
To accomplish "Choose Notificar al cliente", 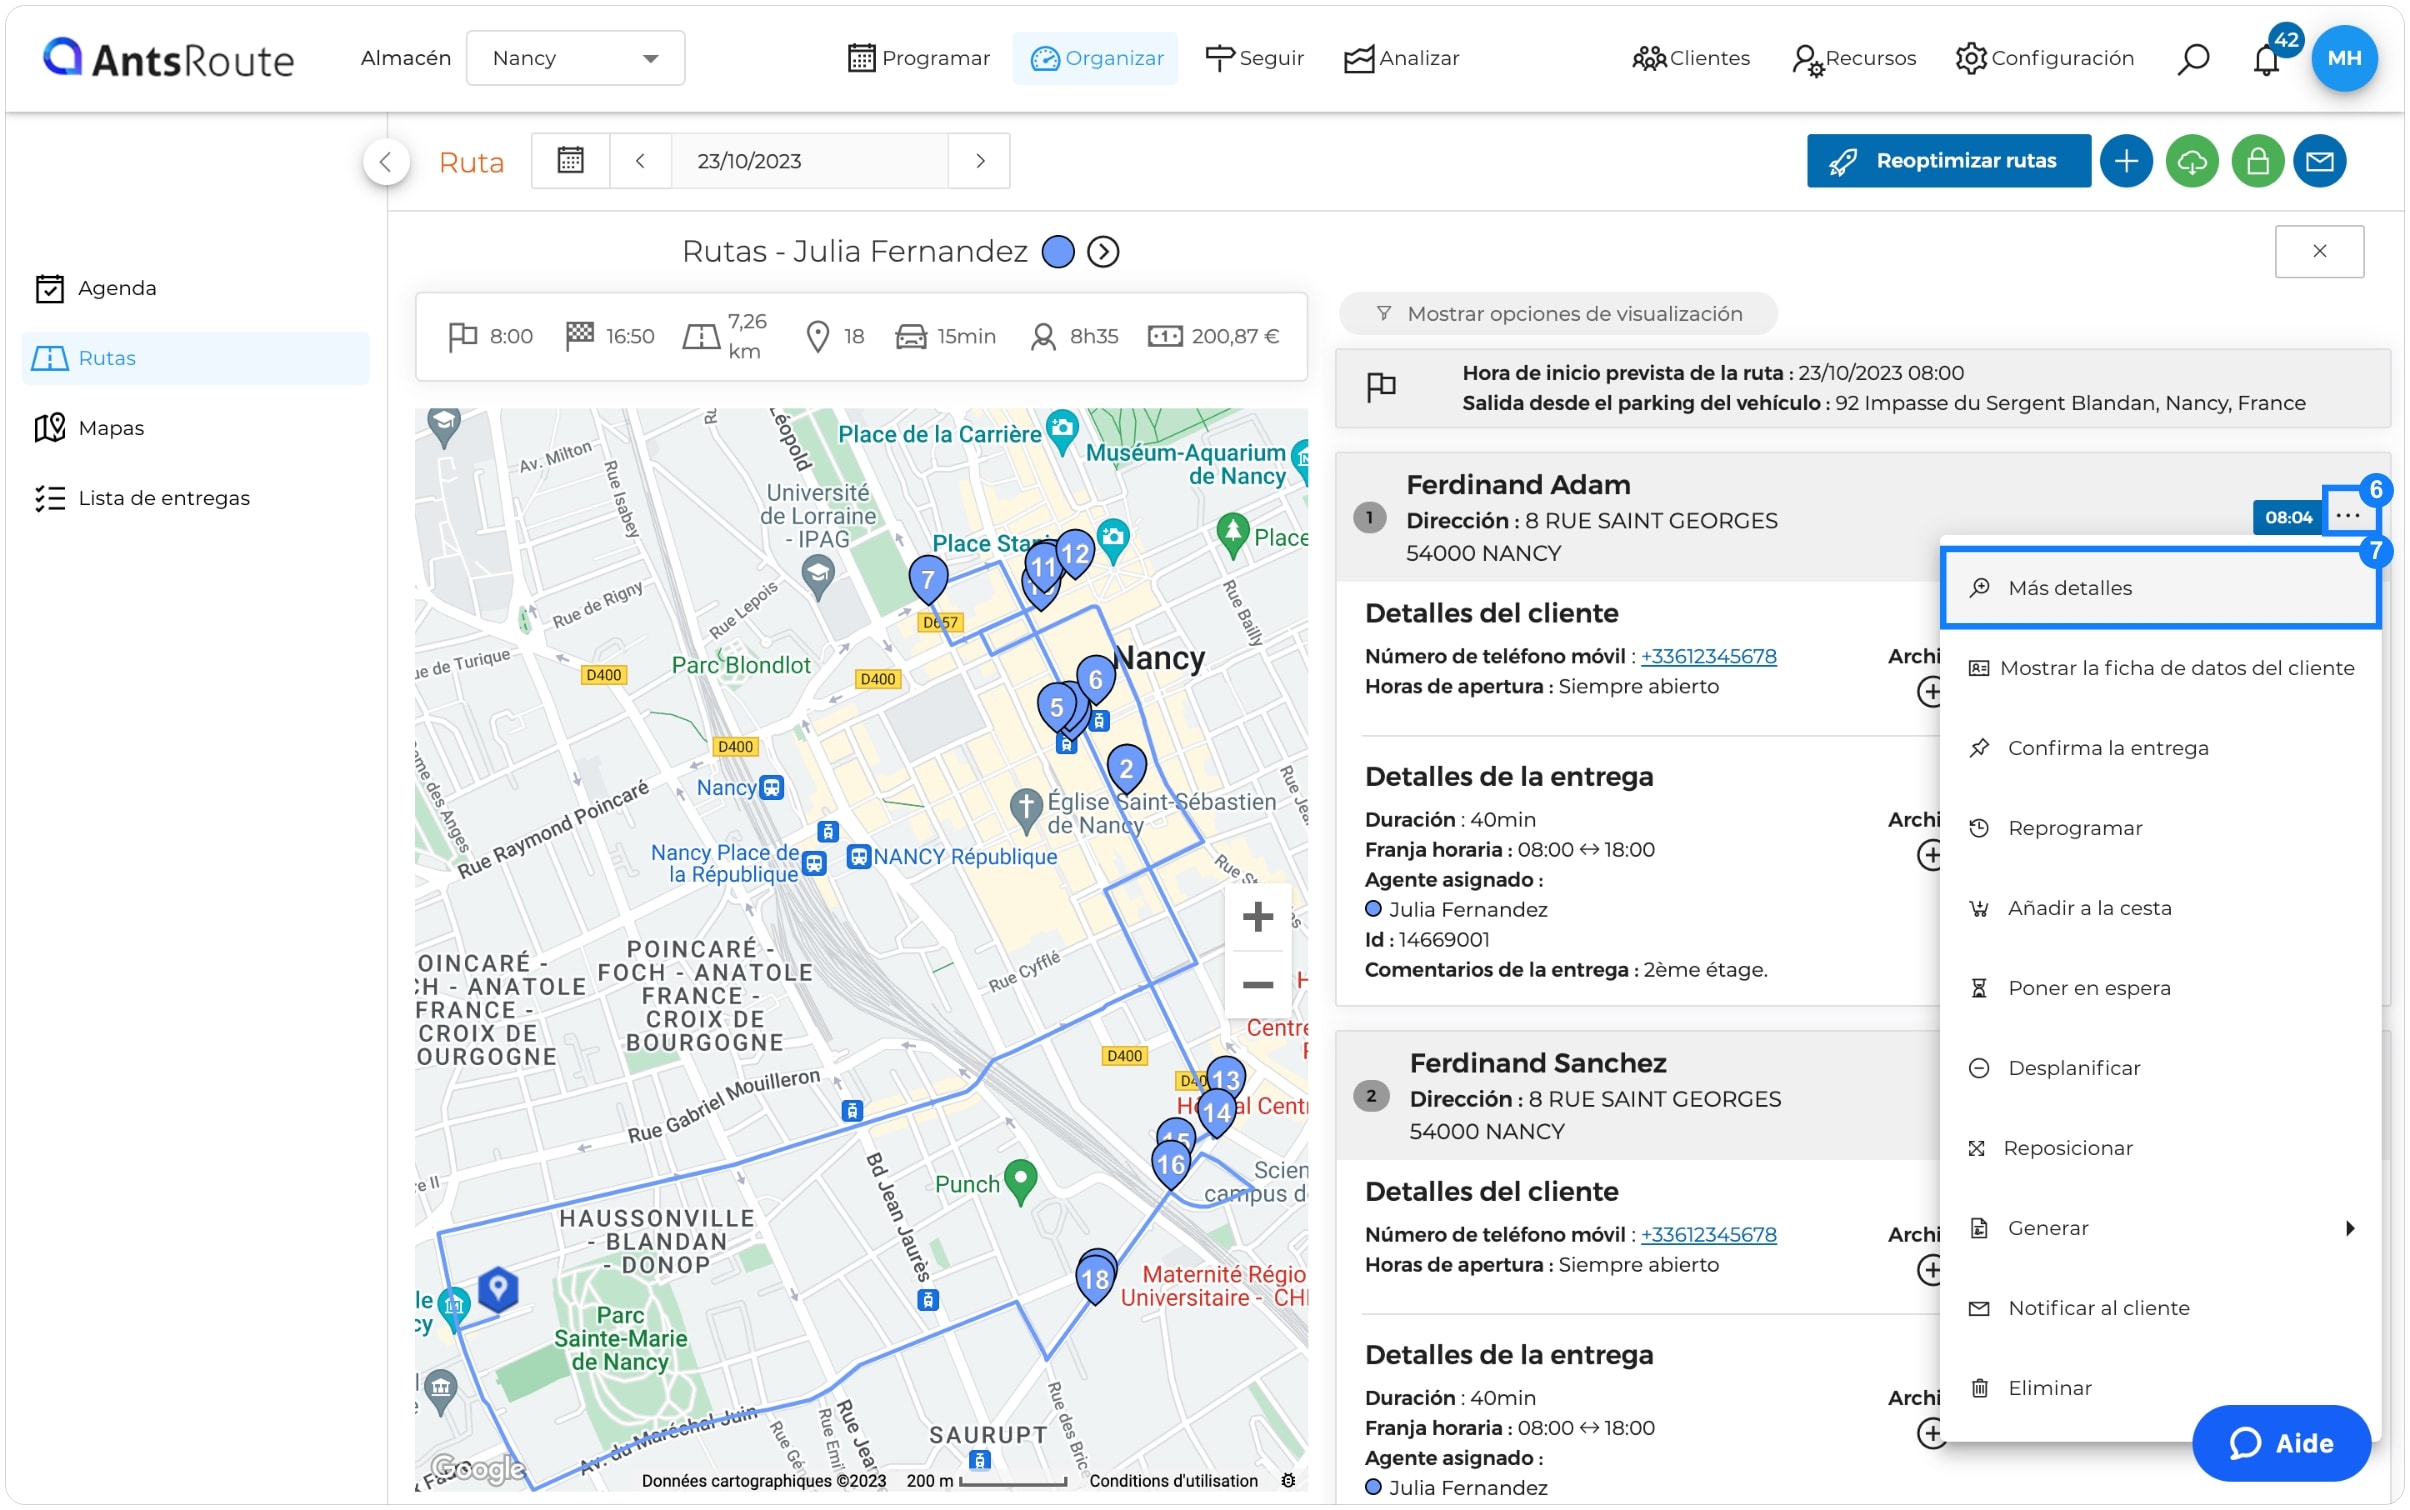I will (x=2160, y=1308).
